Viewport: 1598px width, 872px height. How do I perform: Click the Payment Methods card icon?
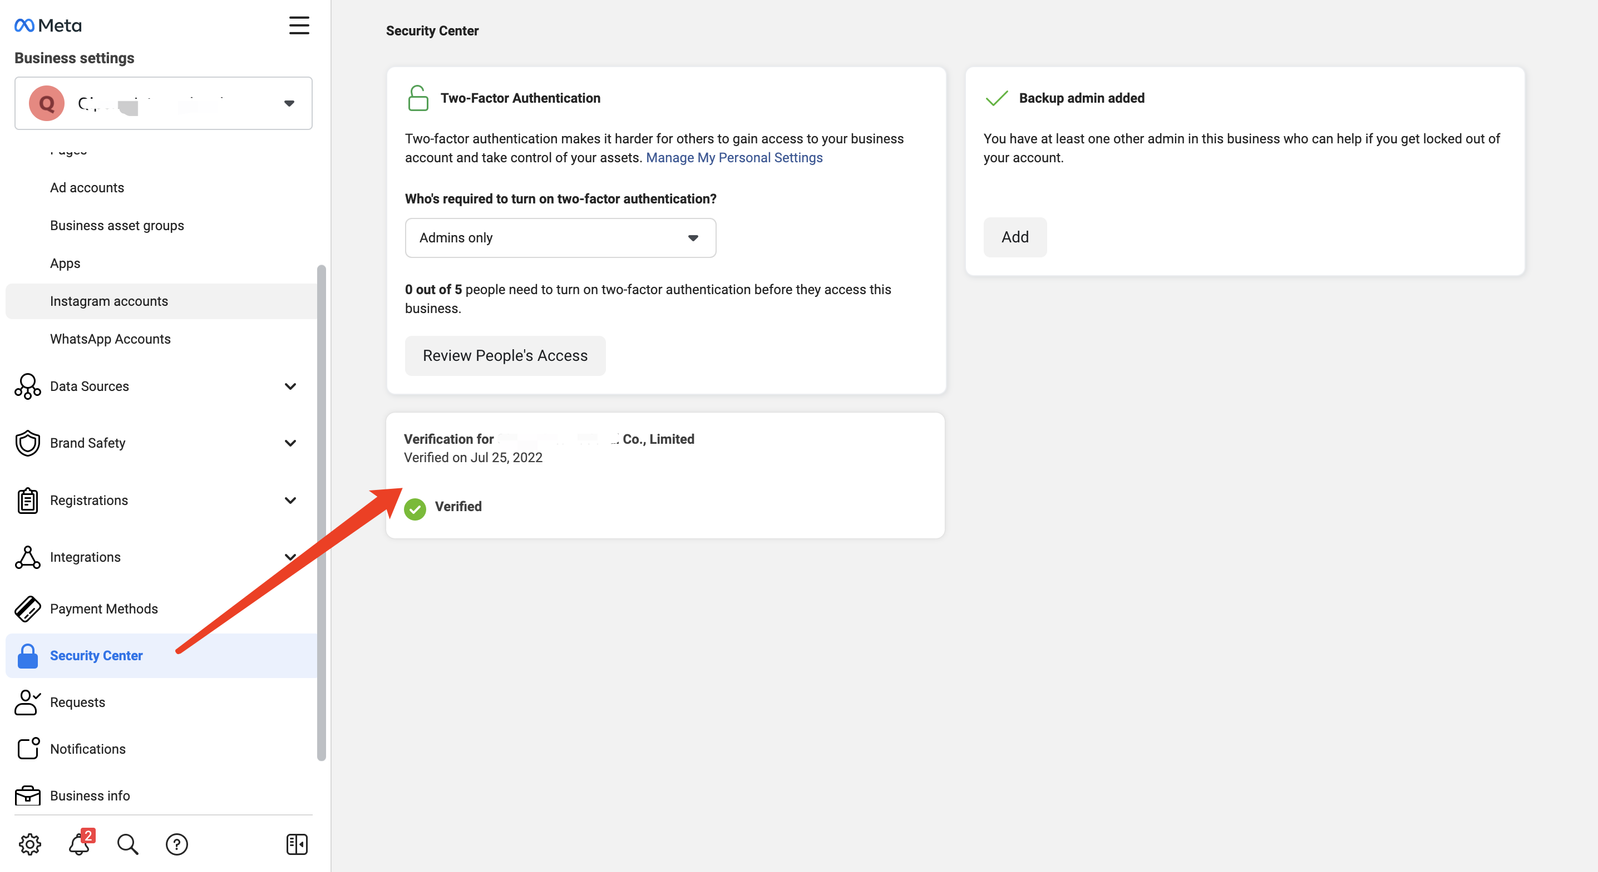coord(28,608)
